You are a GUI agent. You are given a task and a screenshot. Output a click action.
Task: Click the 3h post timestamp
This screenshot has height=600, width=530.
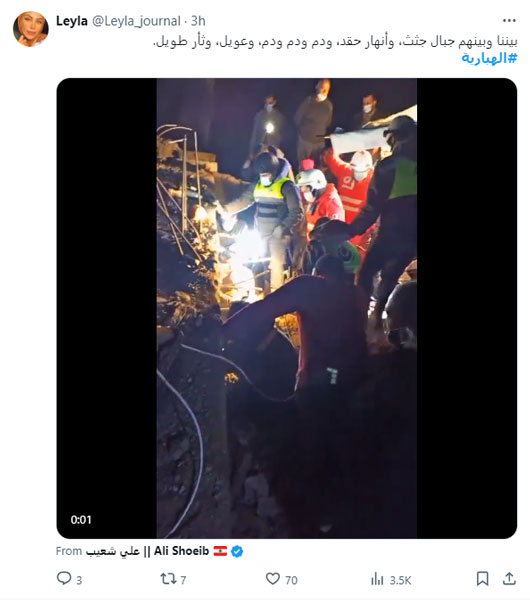[198, 21]
